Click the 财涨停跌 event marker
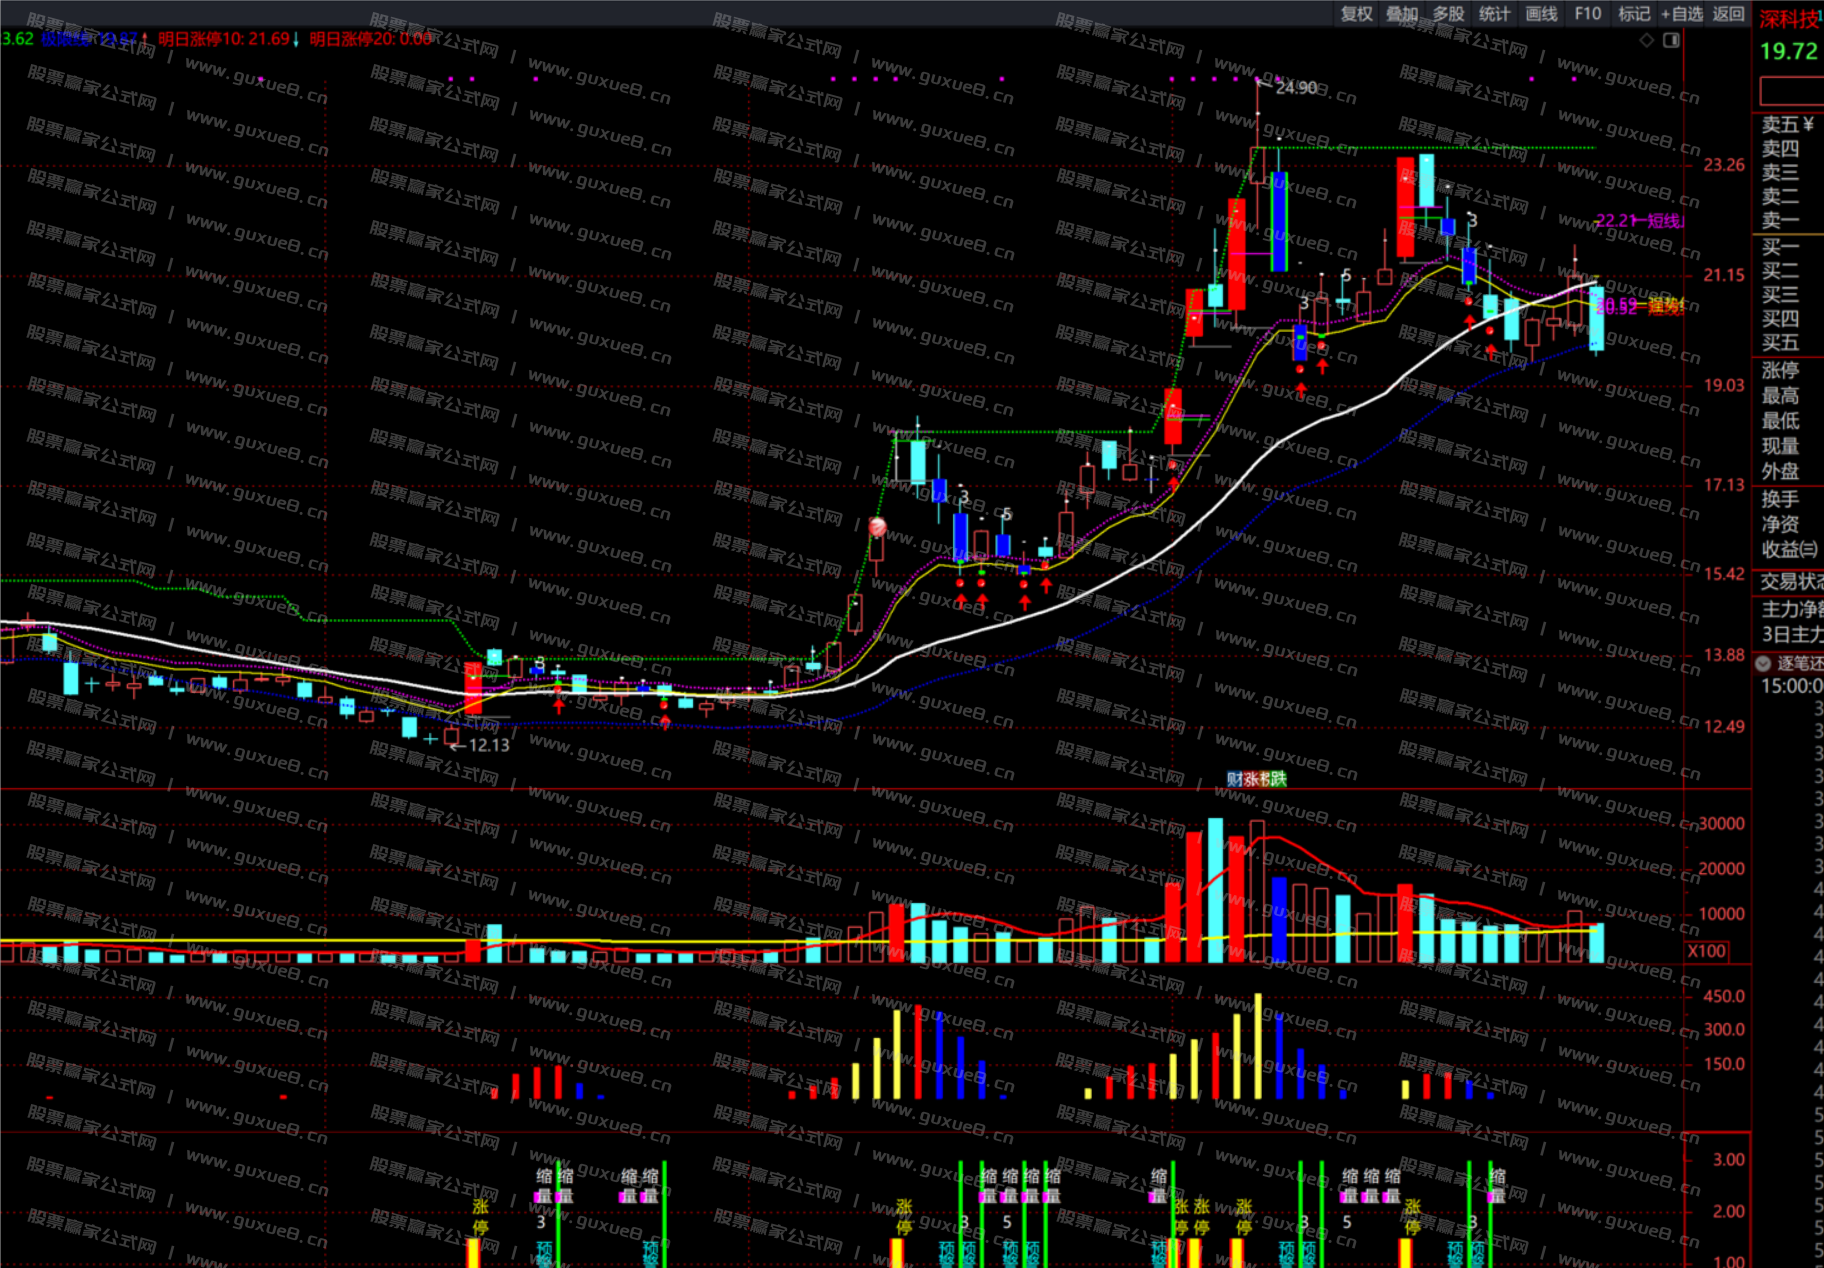 [x=1256, y=779]
